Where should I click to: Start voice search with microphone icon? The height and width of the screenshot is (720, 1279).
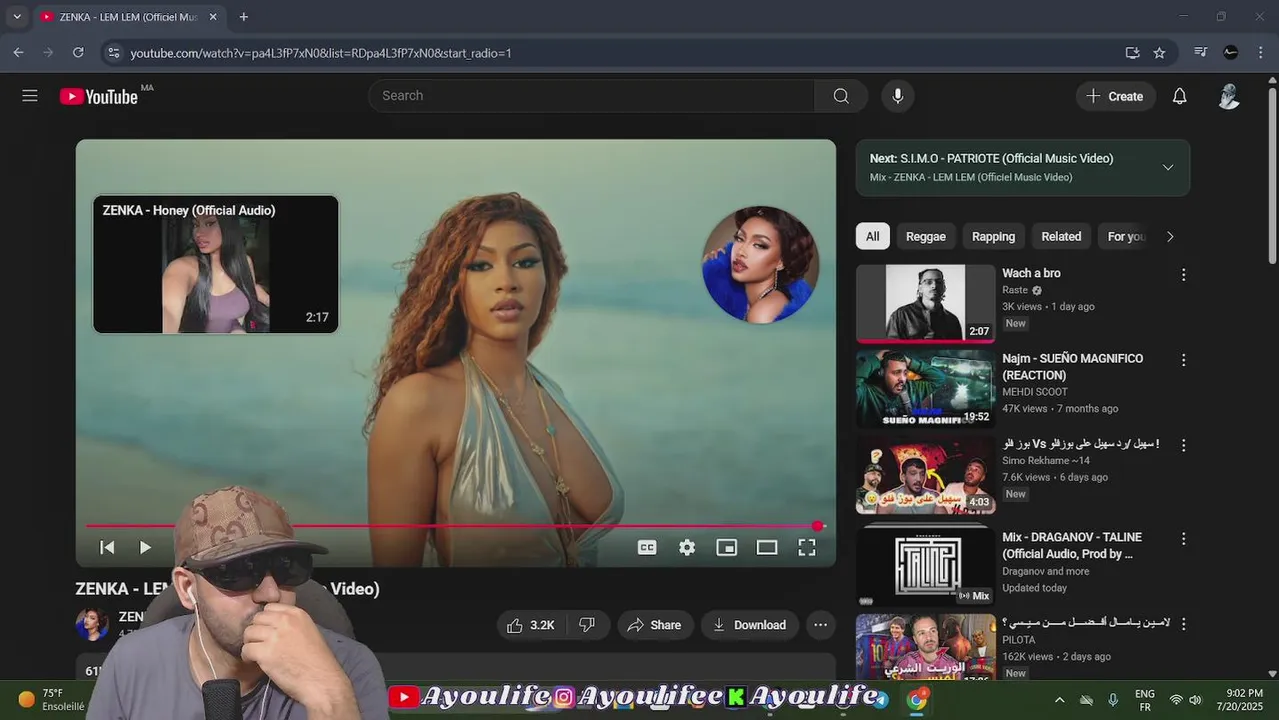(x=898, y=96)
